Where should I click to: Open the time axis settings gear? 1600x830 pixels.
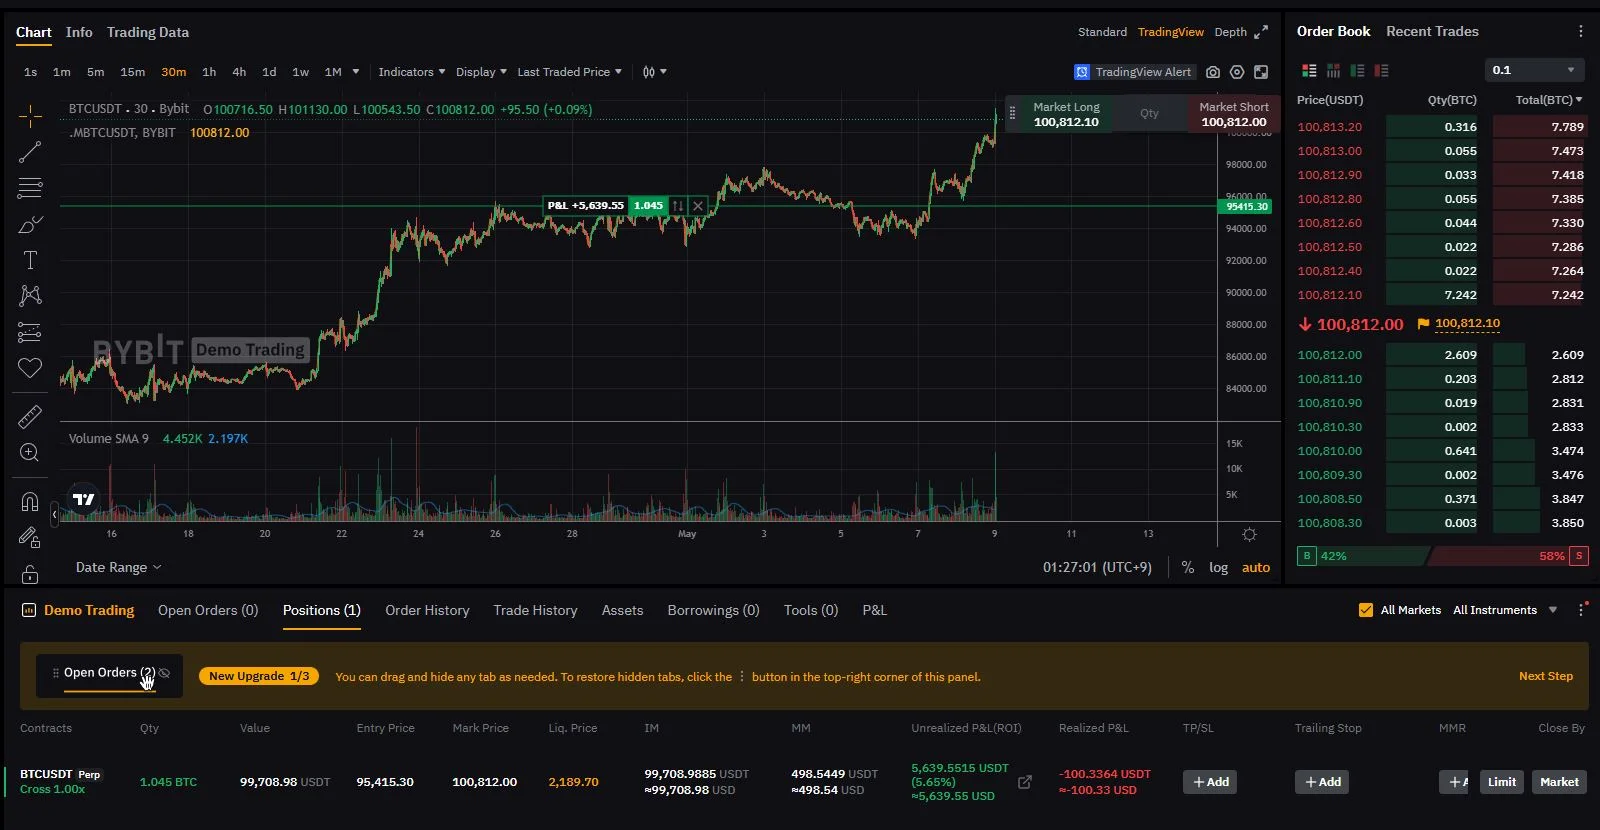(1249, 535)
